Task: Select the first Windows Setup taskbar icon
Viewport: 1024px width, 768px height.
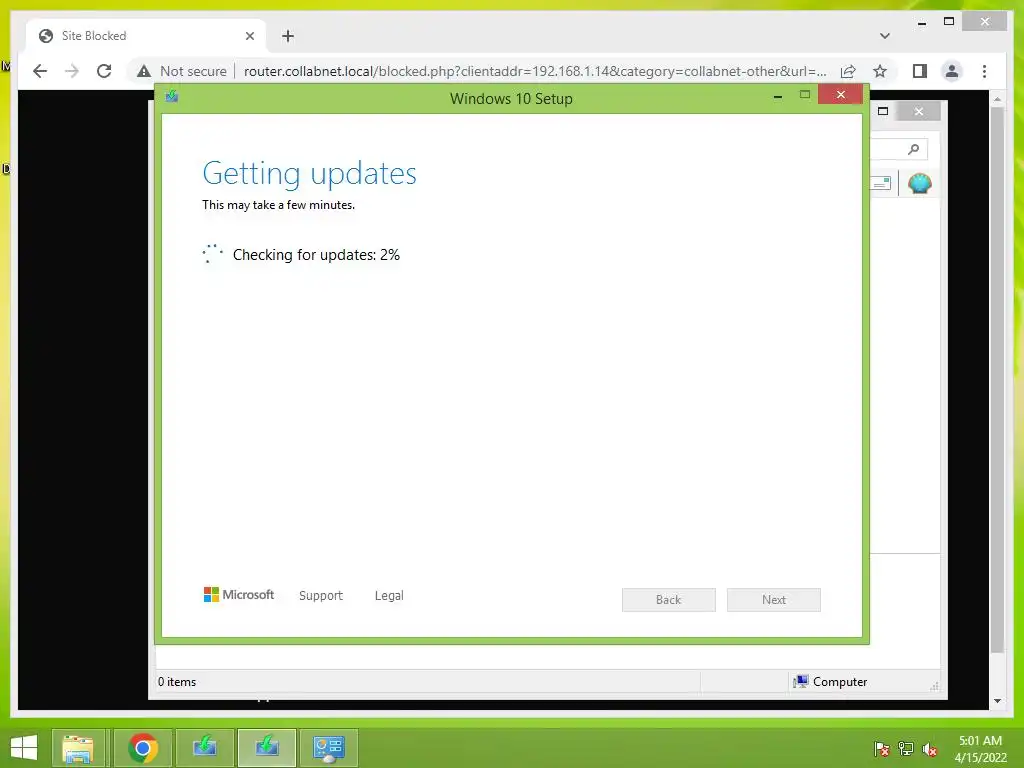Action: point(204,748)
